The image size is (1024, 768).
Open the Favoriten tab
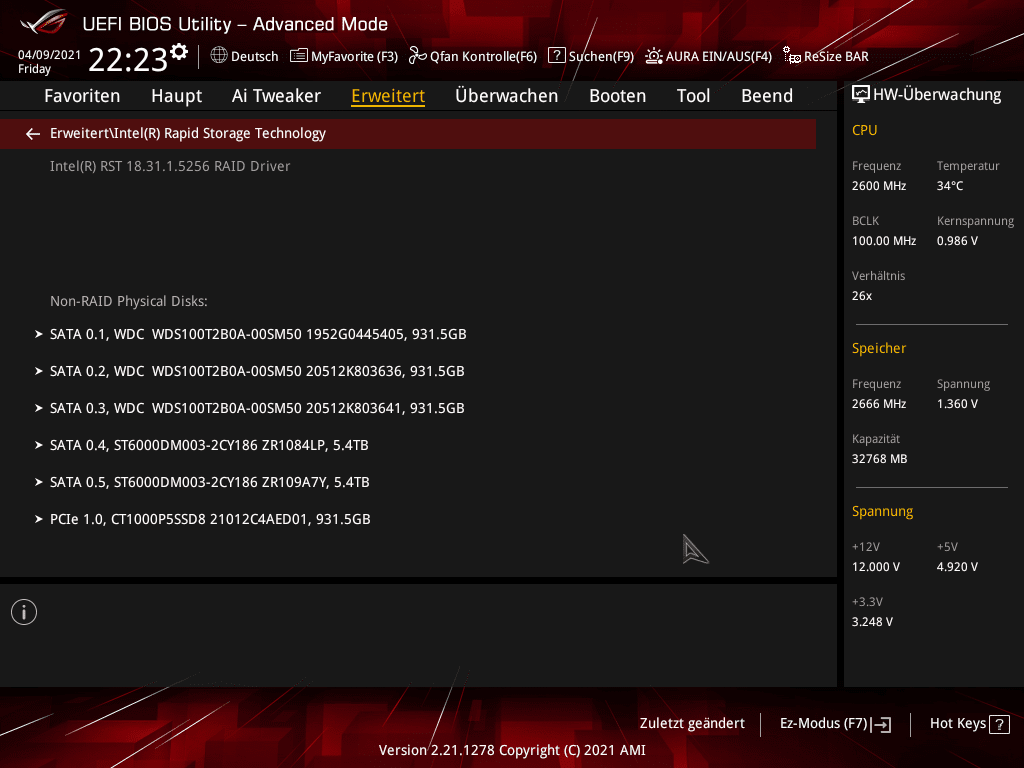[x=82, y=96]
